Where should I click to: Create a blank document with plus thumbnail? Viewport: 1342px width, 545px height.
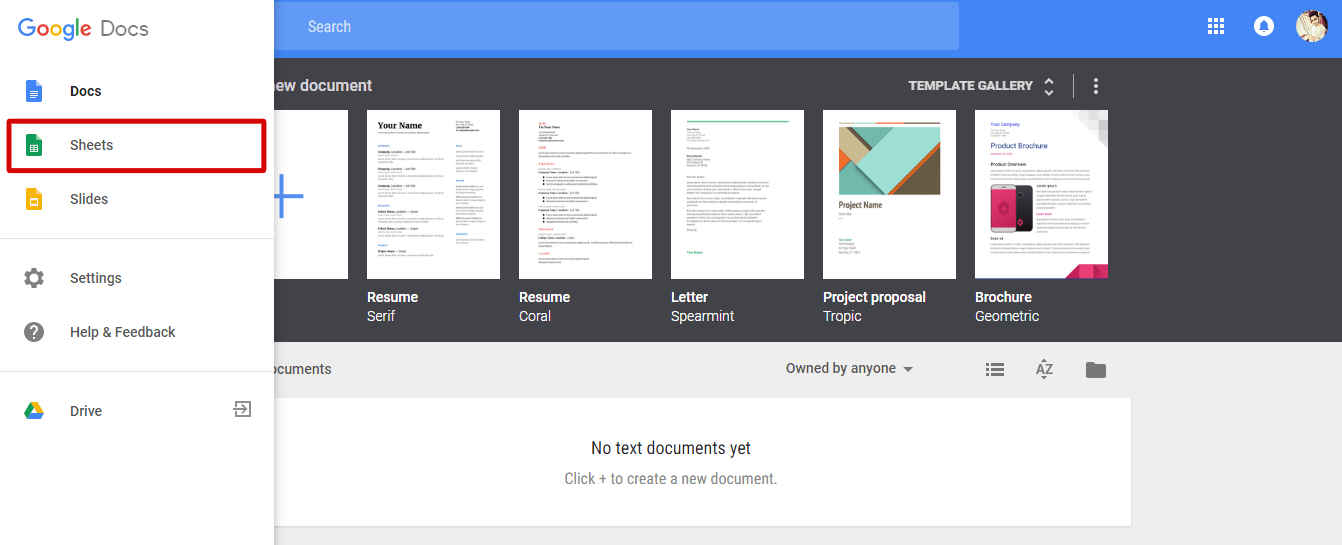point(310,194)
